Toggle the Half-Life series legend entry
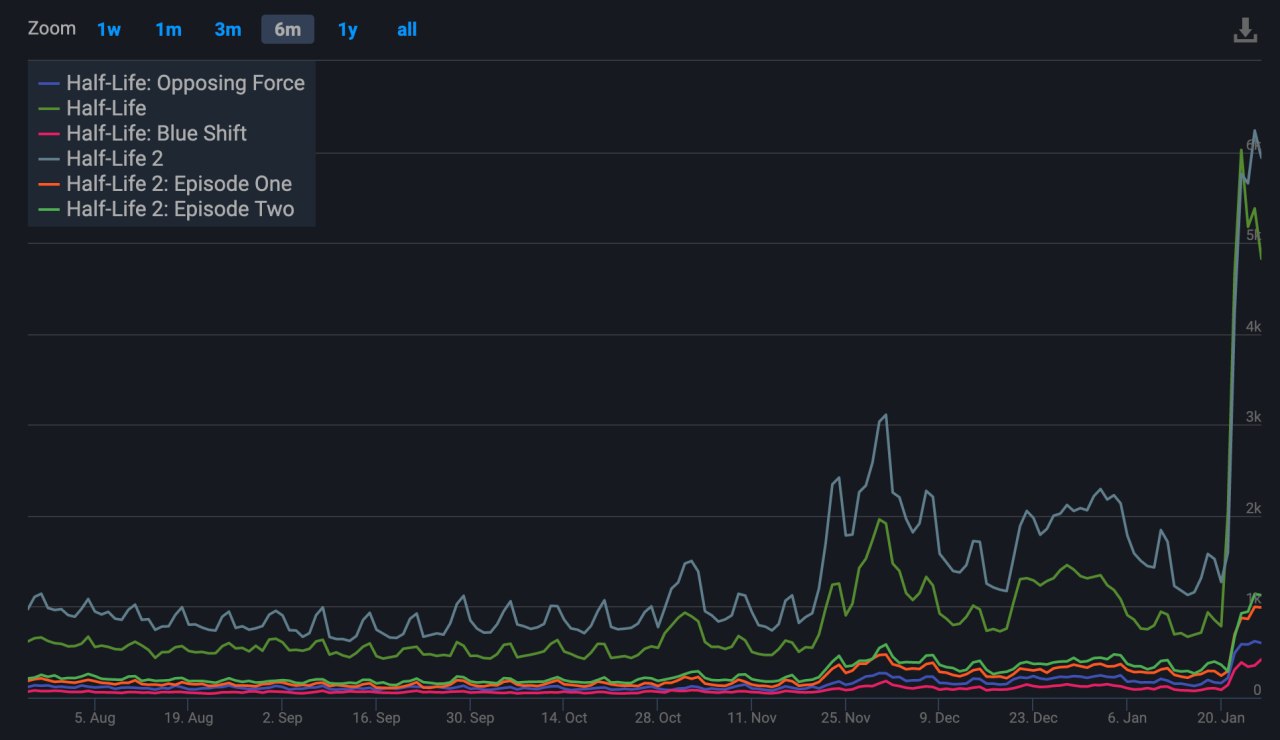This screenshot has height=740, width=1280. (92, 108)
